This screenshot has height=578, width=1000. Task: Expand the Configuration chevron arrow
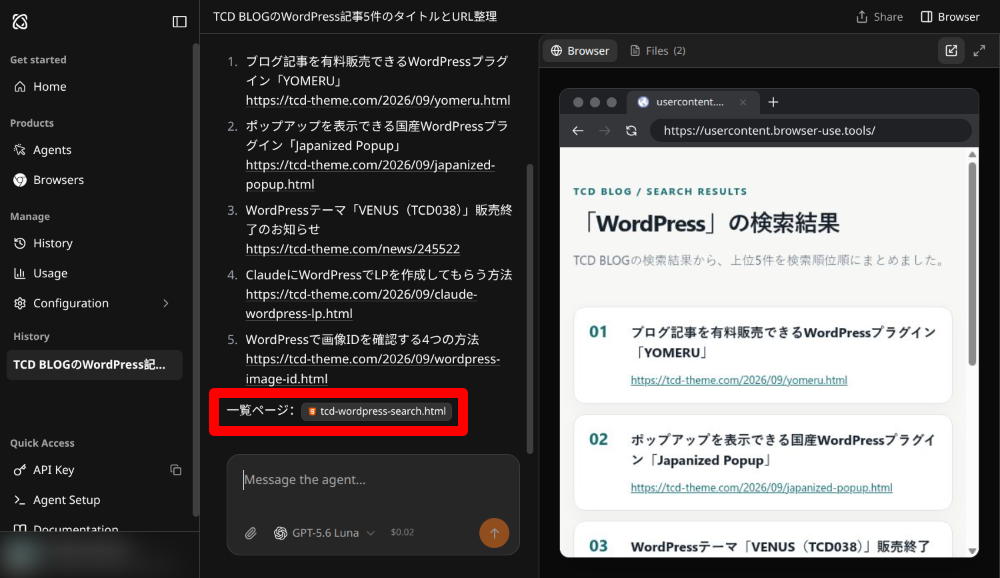[x=166, y=303]
